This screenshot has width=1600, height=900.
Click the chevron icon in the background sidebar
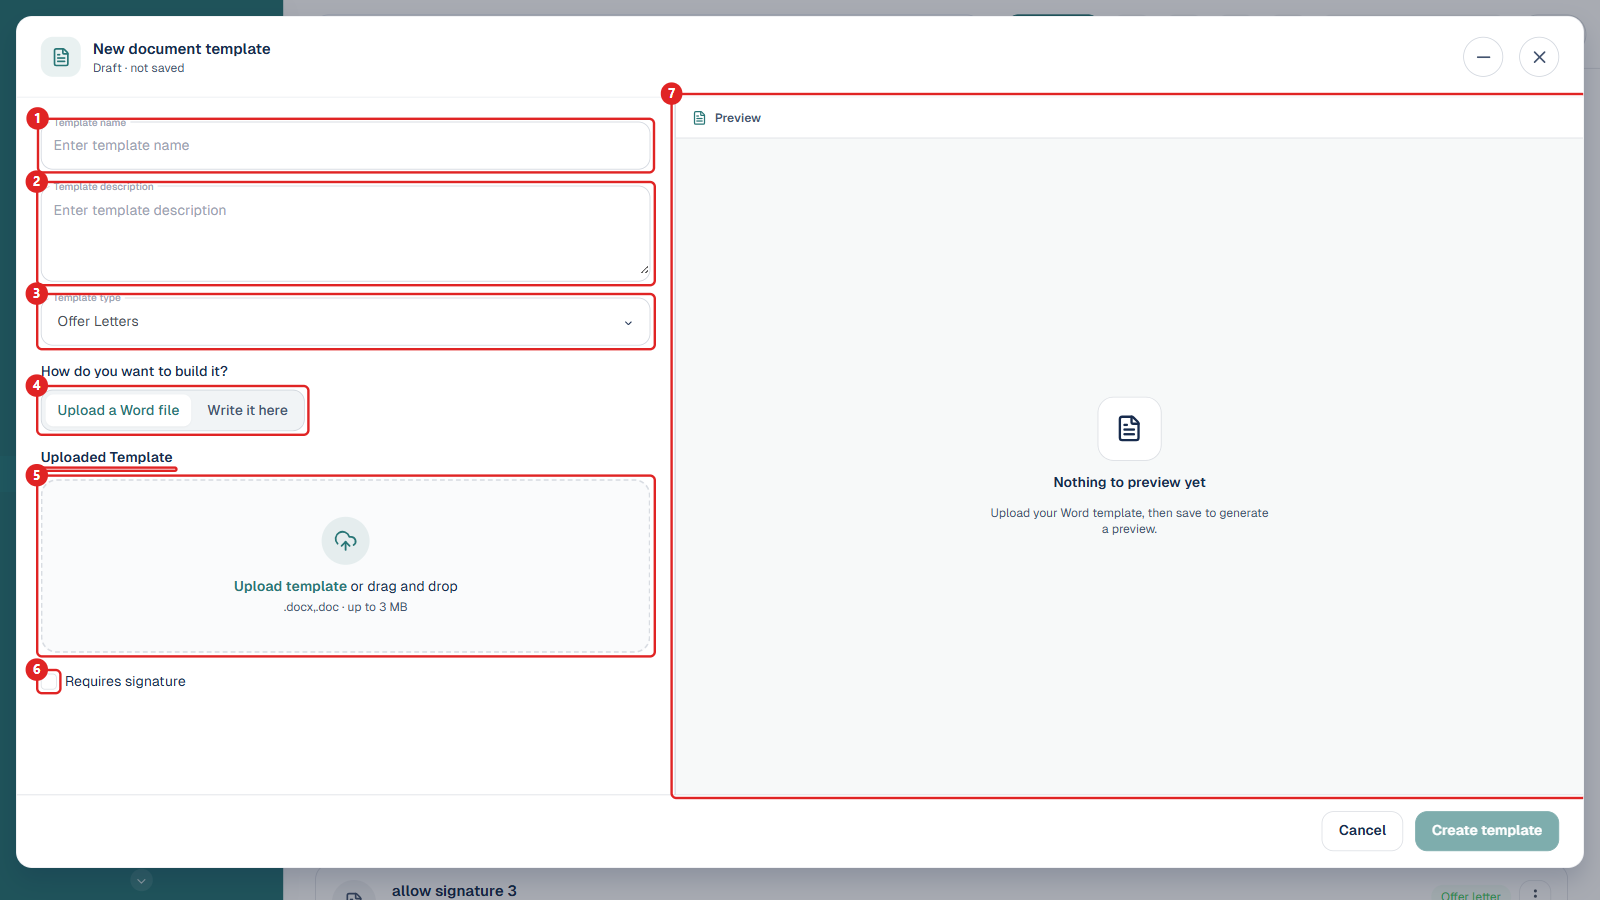coord(142,881)
